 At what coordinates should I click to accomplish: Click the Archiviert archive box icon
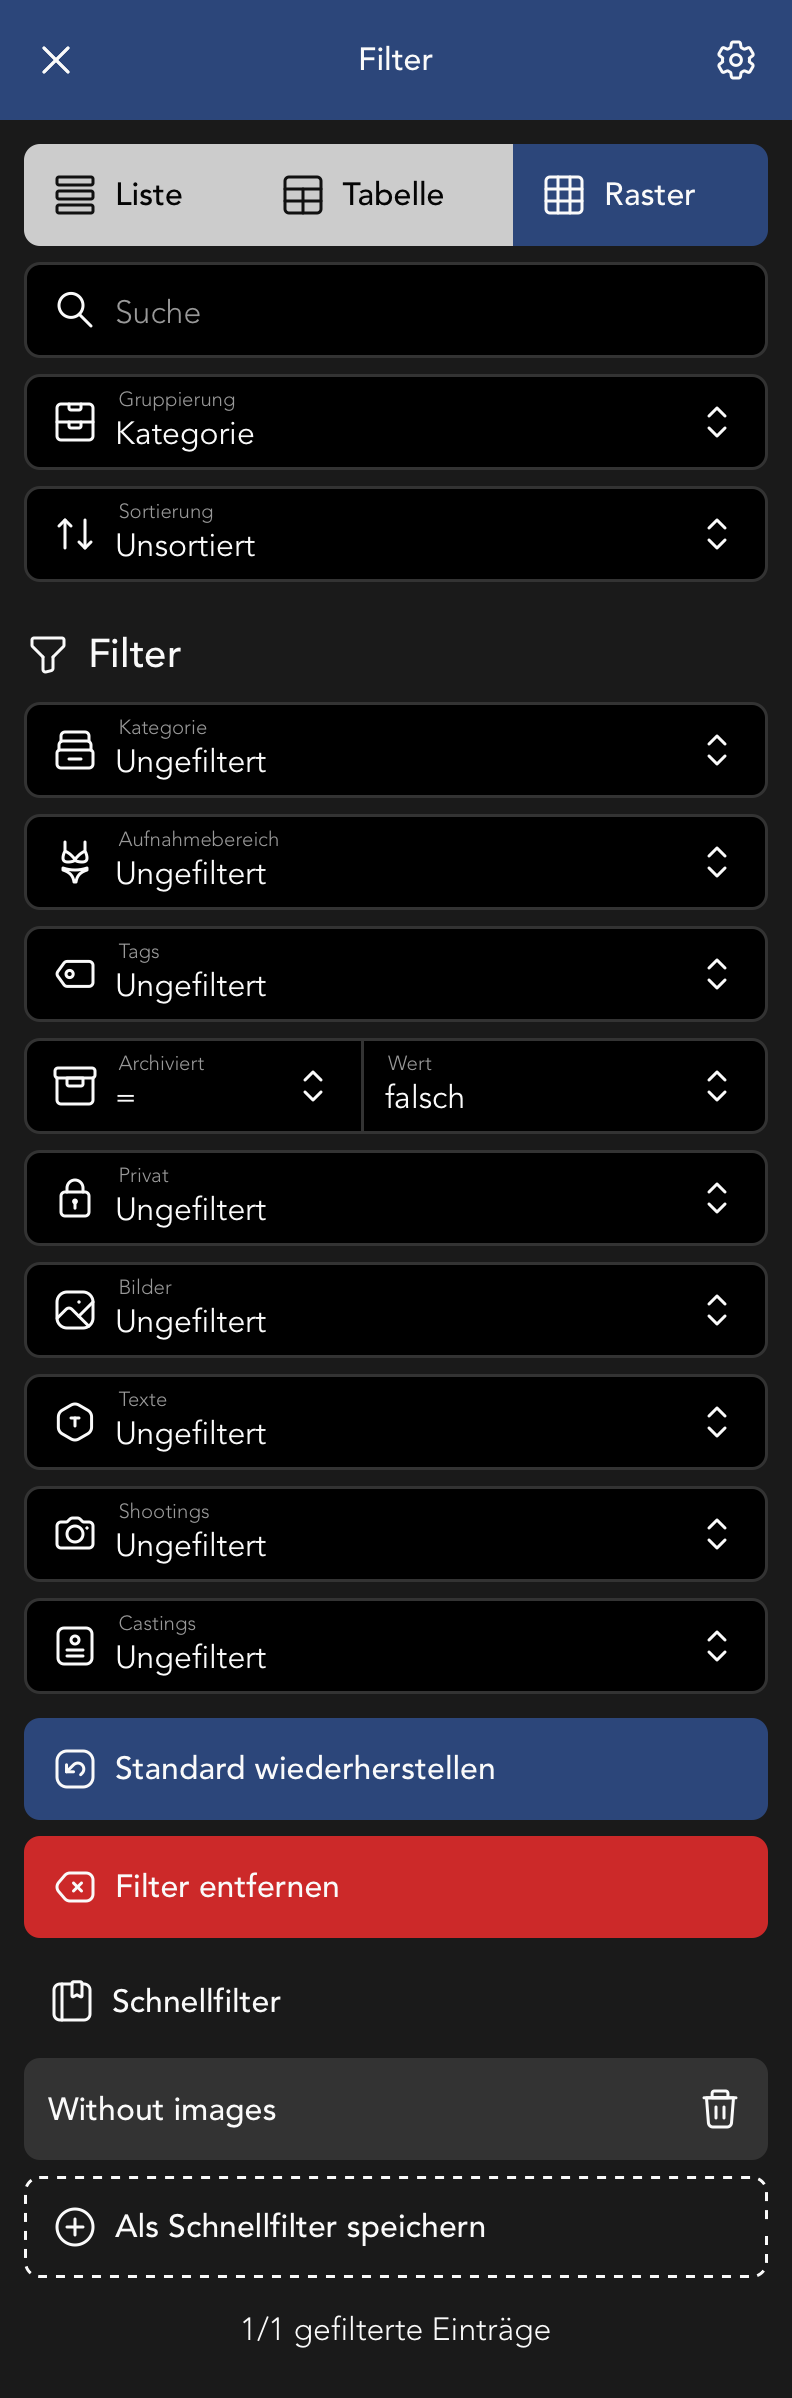pos(74,1086)
